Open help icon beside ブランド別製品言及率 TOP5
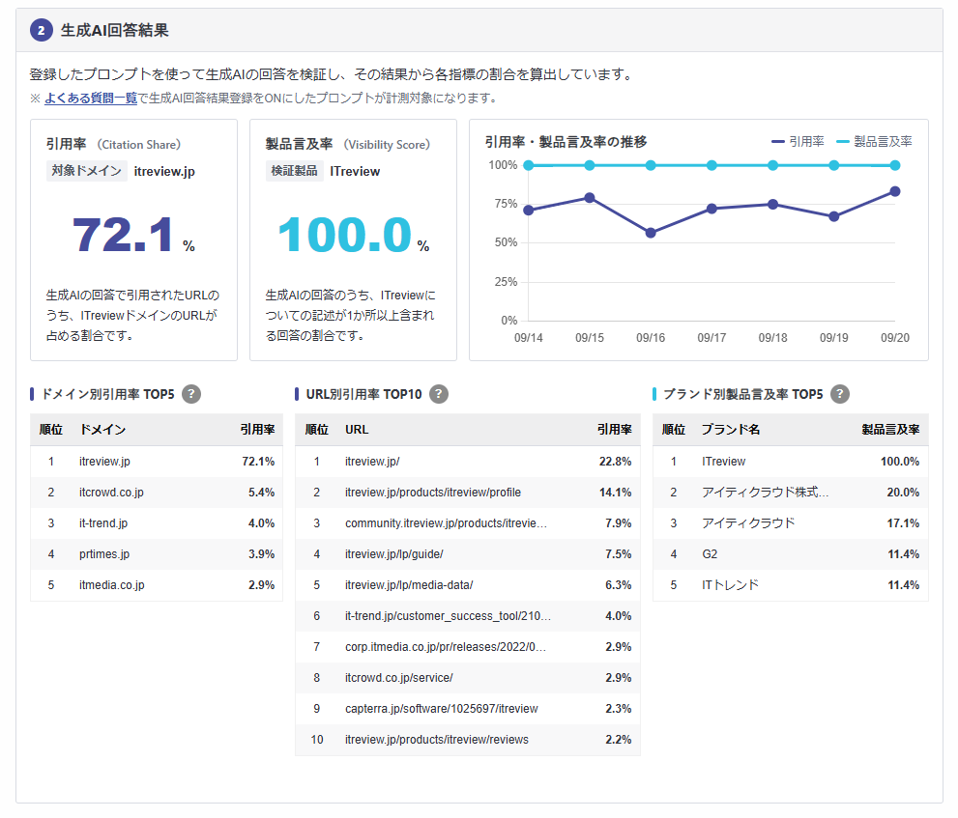The image size is (958, 818). pos(840,394)
